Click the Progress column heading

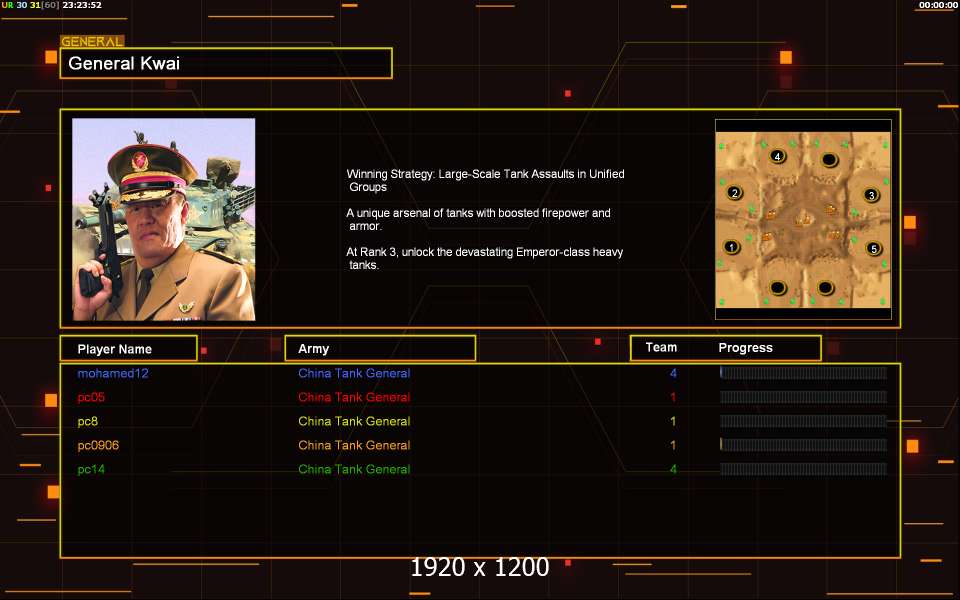click(745, 348)
